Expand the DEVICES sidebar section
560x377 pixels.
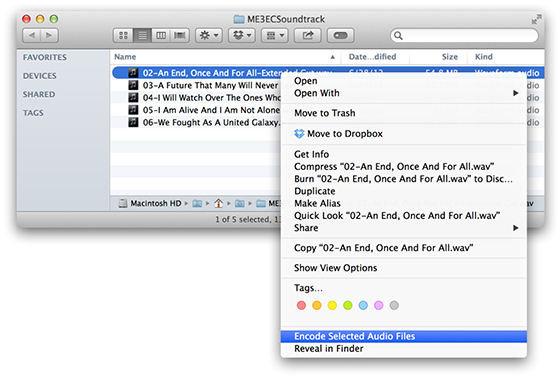coord(40,76)
